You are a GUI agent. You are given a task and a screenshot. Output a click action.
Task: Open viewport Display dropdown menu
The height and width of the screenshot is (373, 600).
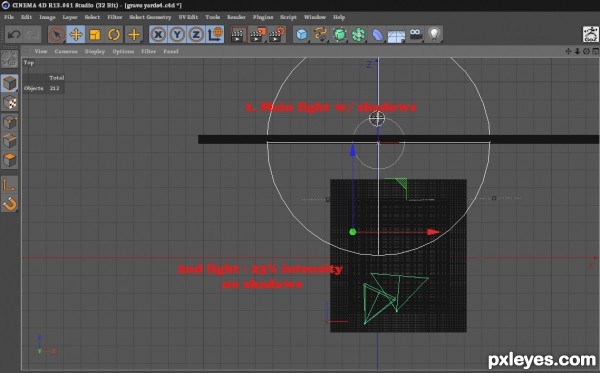tap(95, 51)
